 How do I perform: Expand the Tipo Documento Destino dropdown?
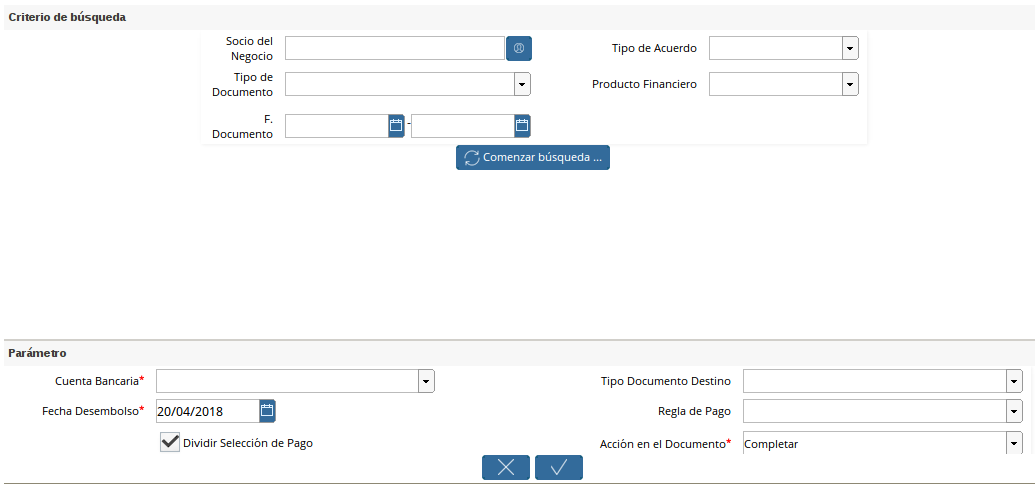click(x=1014, y=381)
